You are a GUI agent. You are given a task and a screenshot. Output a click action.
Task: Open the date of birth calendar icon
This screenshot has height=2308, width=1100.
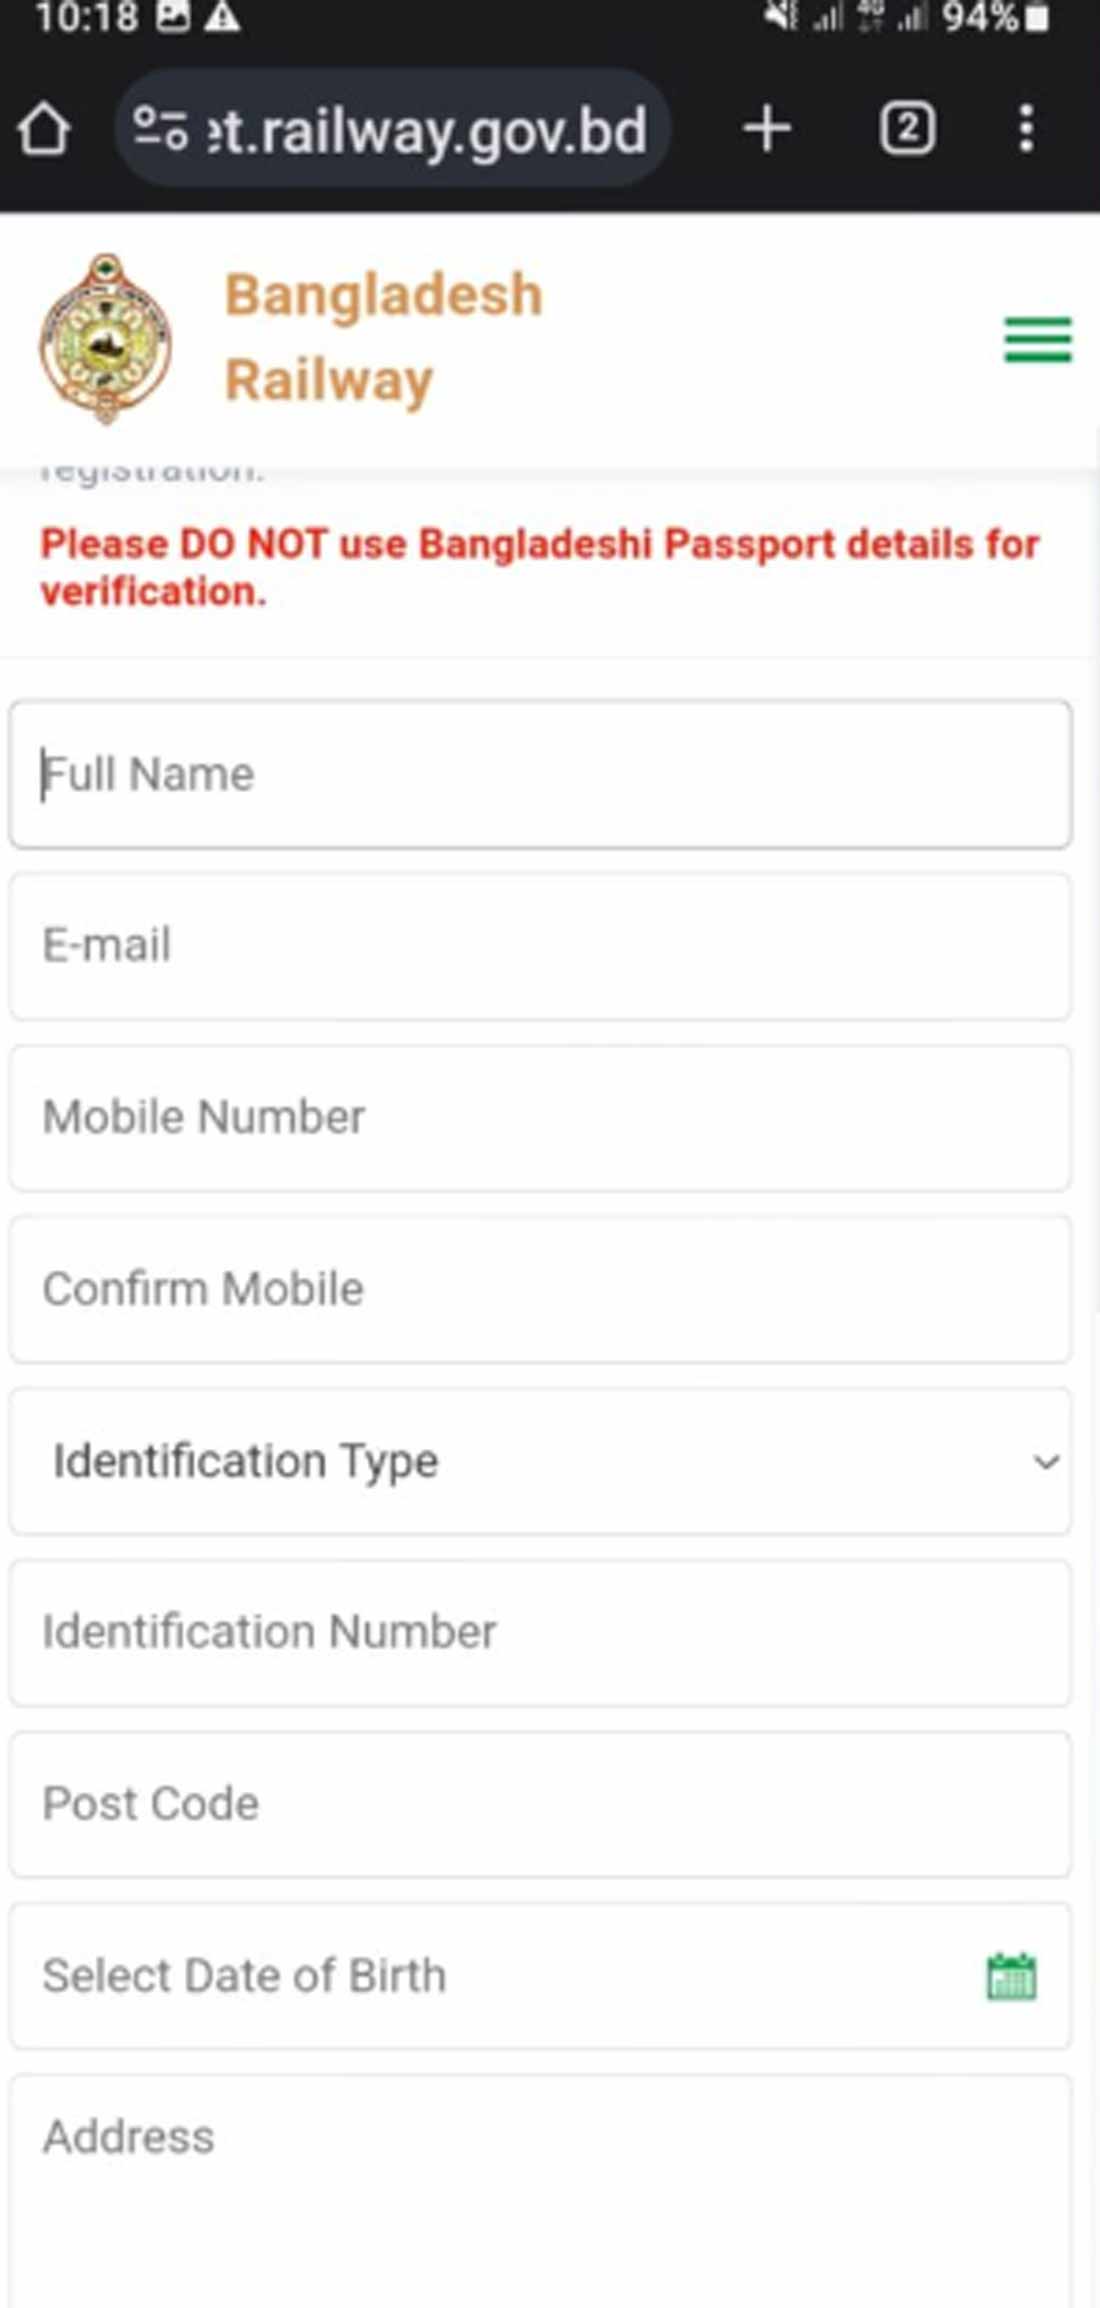pos(1011,1976)
